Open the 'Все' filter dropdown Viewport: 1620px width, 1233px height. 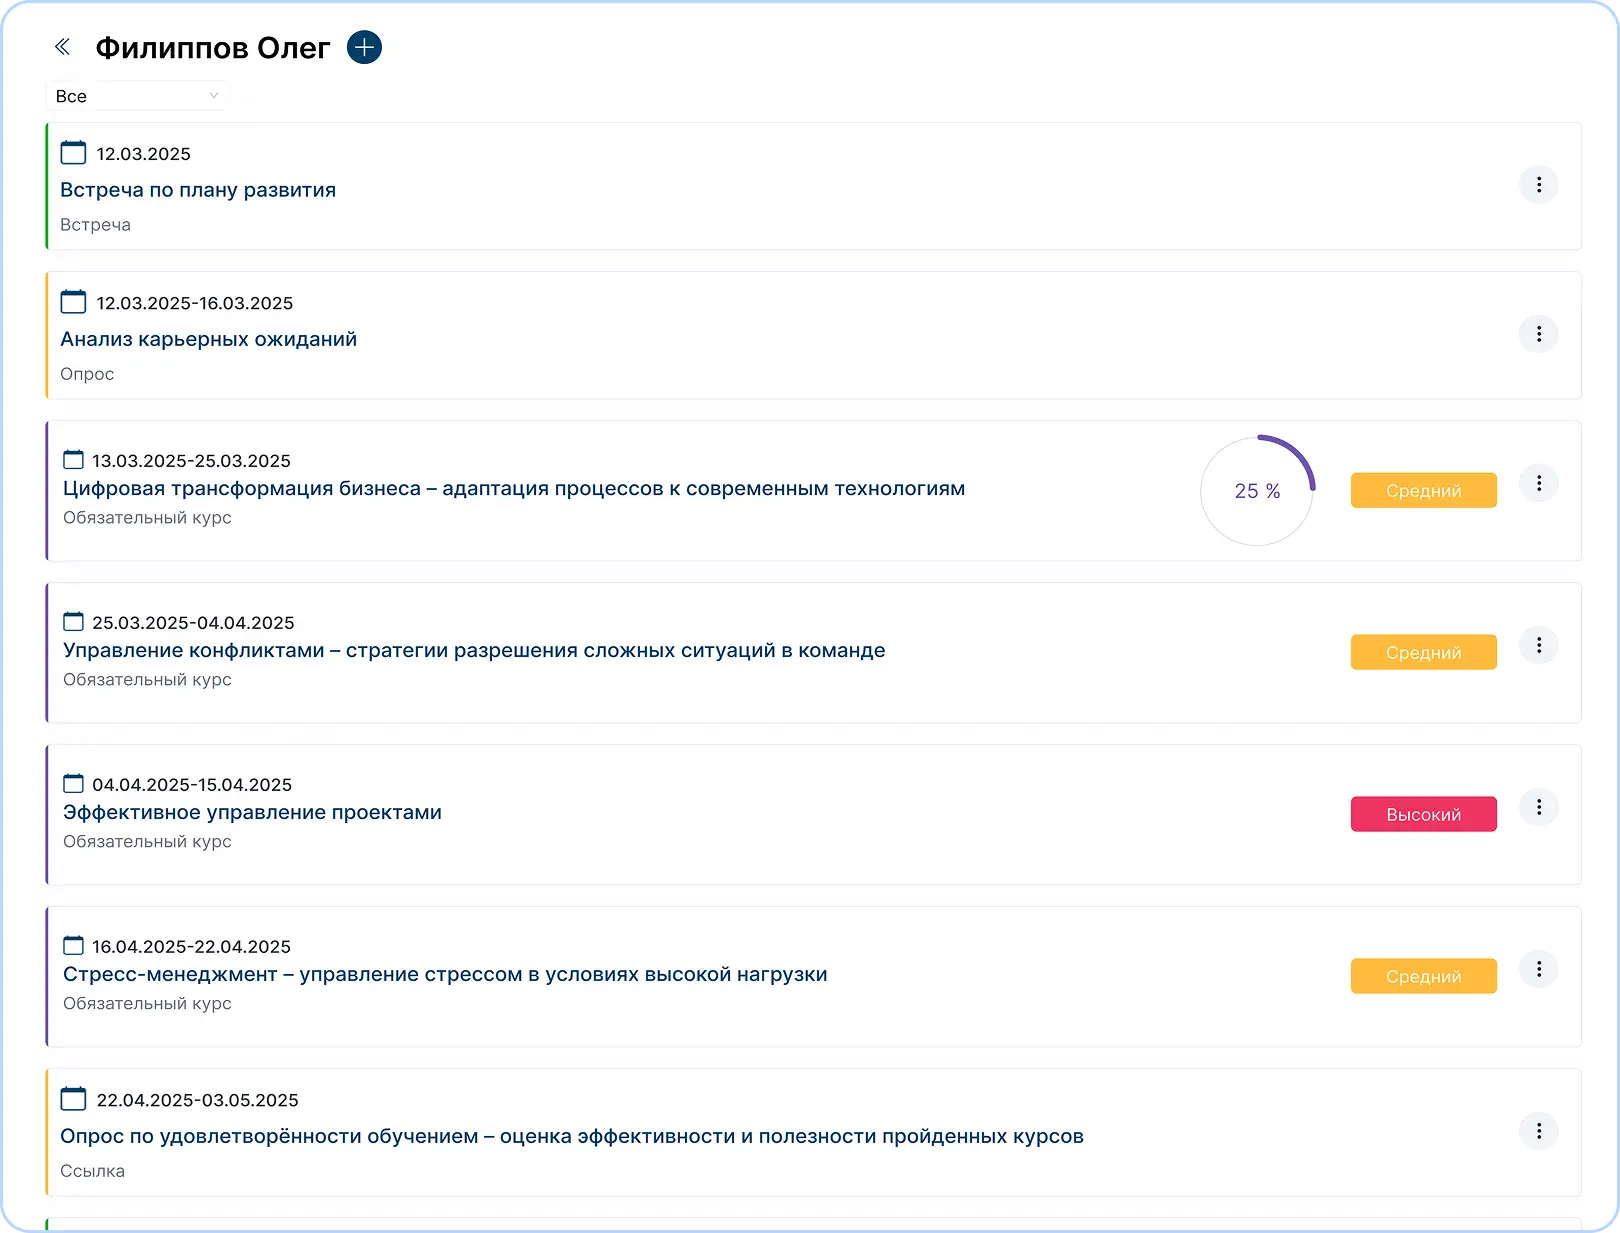click(137, 96)
